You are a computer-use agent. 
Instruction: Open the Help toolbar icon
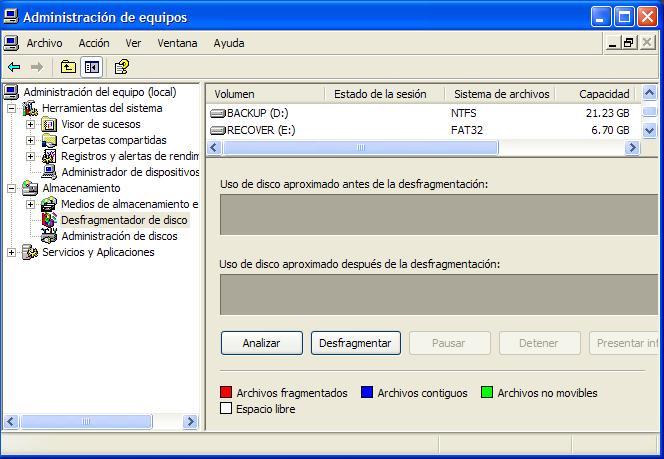click(x=122, y=67)
